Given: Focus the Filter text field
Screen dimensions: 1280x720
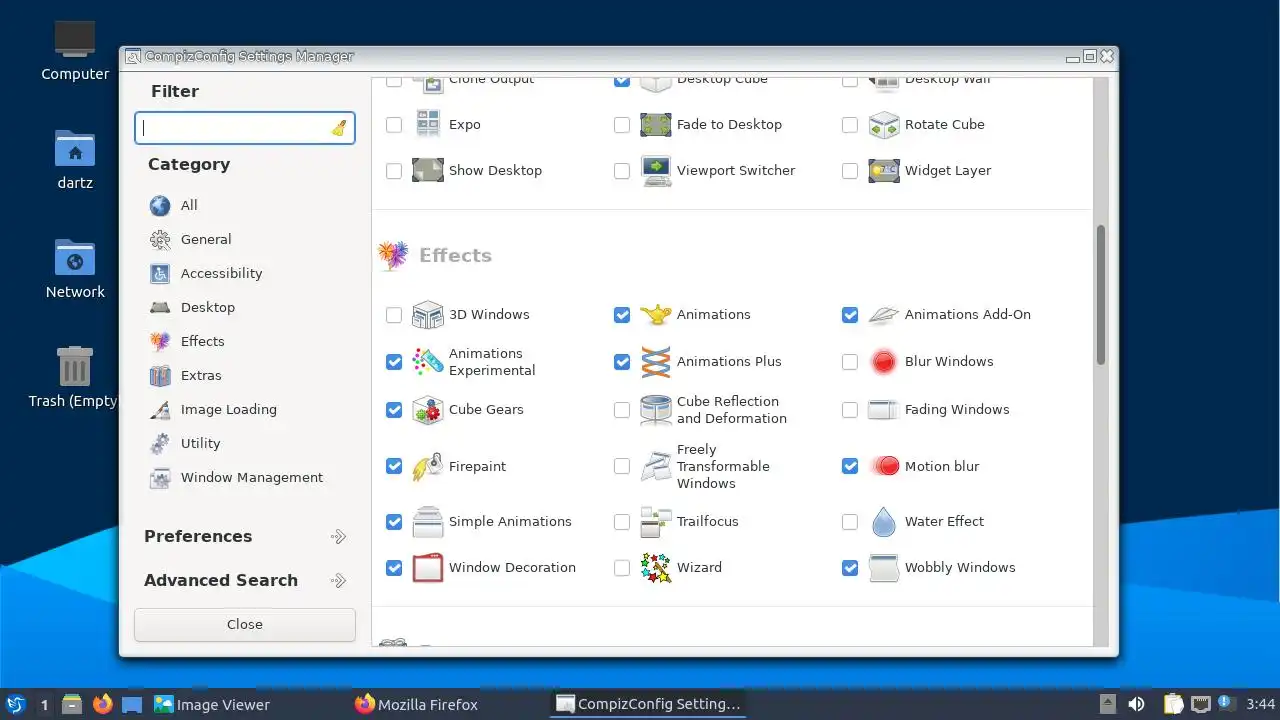Looking at the screenshot, I should 245,128.
